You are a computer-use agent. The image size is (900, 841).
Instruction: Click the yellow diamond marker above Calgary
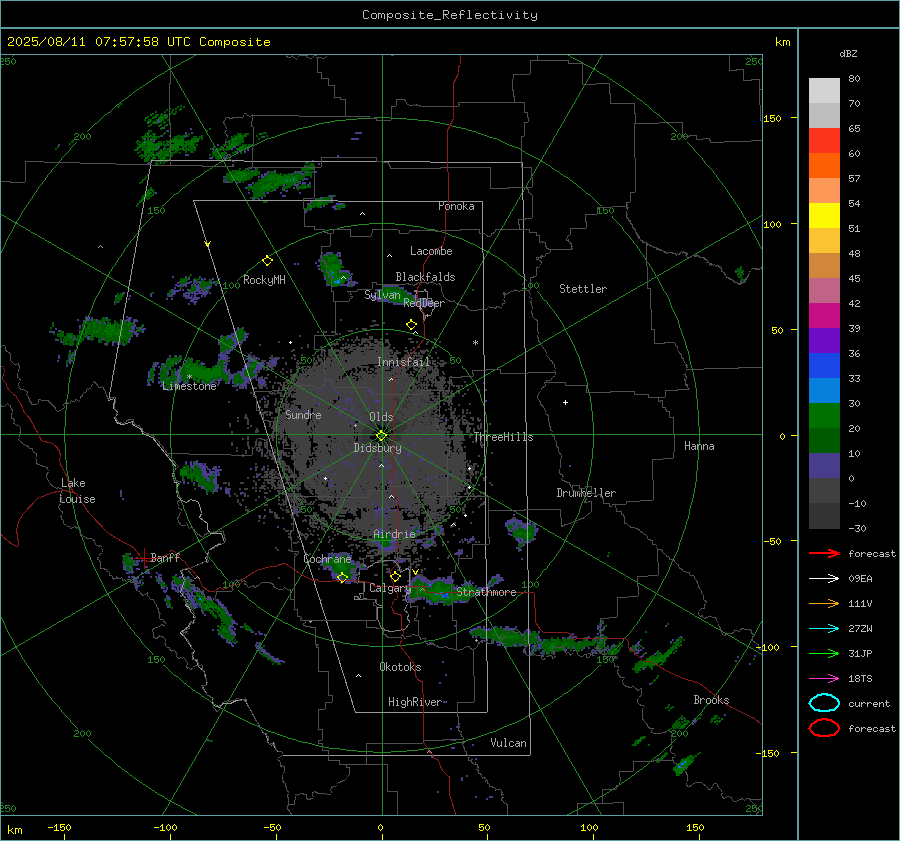pos(395,576)
